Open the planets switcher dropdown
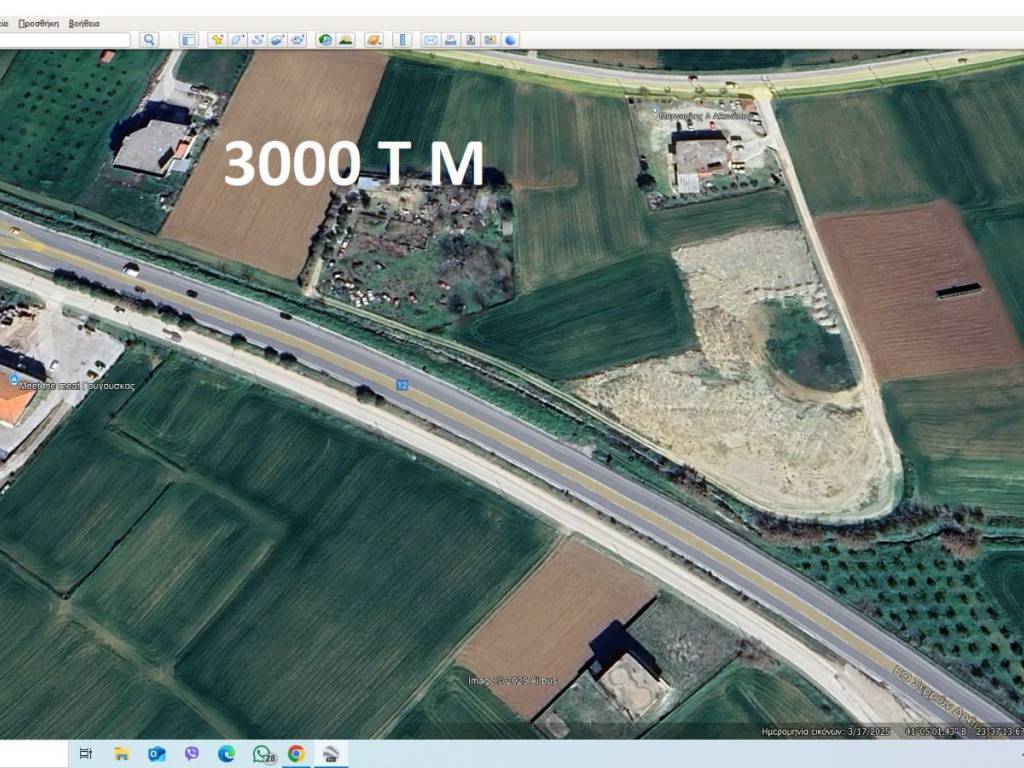1024x768 pixels. pos(373,40)
